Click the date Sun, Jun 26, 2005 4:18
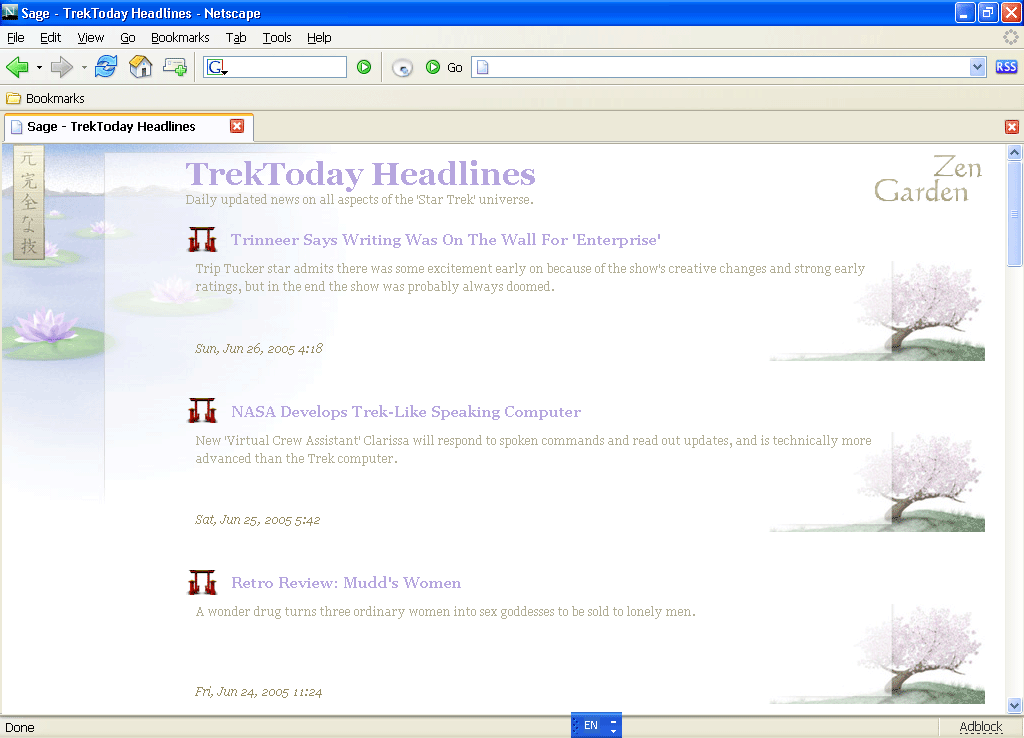Screen dimensions: 1024x738 pos(259,349)
